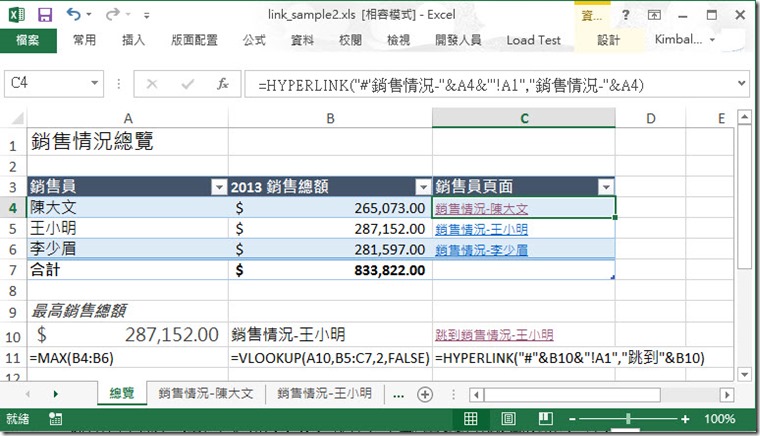Click vertical scrollbar up arrow
Screen dimensions: 760x436
click(744, 117)
